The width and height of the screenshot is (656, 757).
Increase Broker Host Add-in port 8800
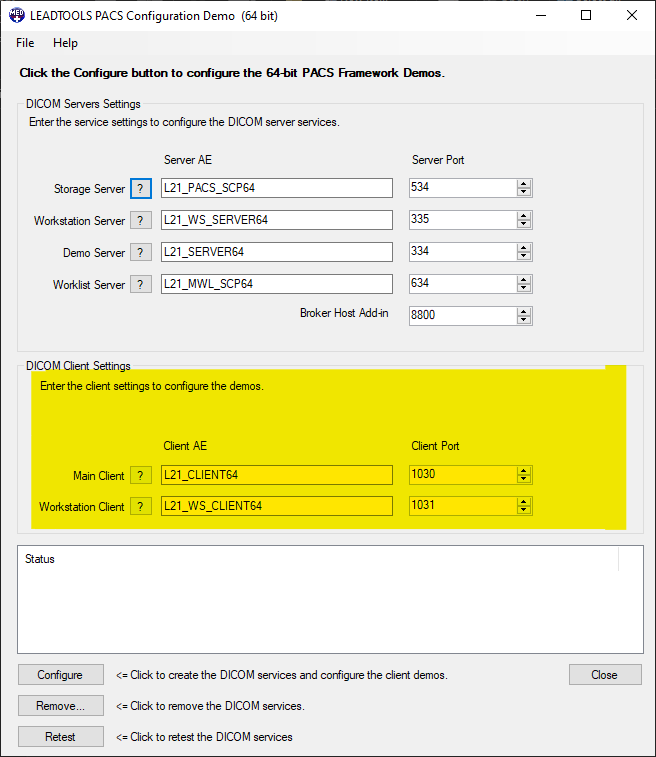(524, 311)
